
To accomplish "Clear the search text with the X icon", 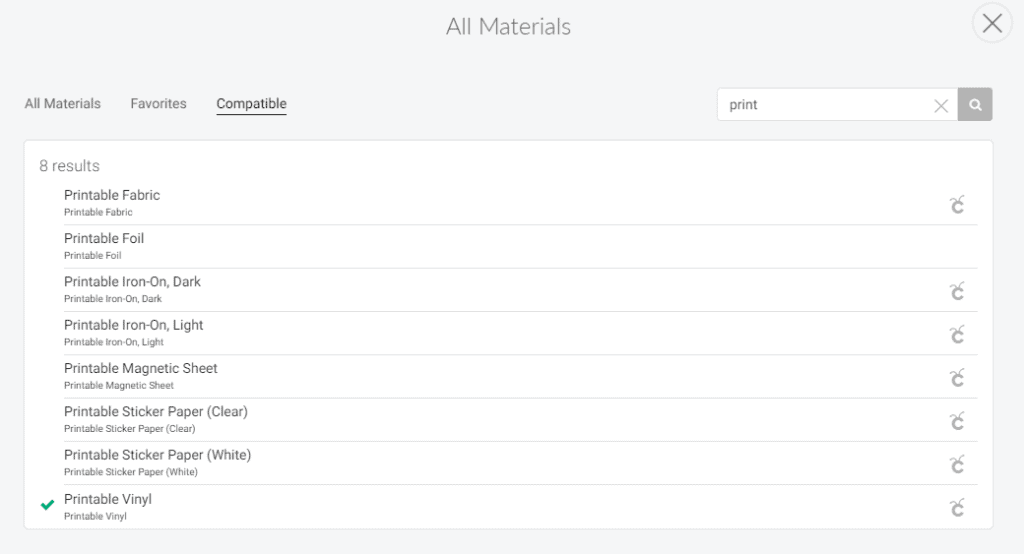I will (941, 105).
